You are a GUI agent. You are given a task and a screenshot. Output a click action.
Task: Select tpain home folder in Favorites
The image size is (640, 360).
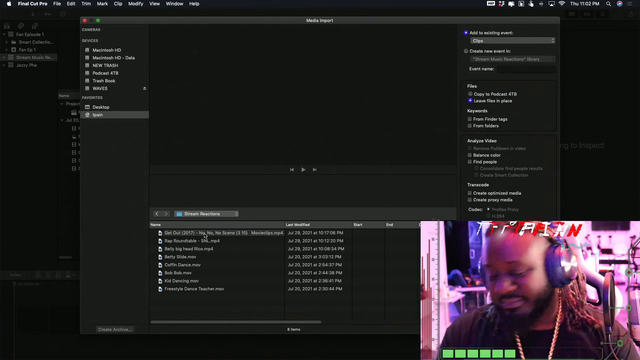pos(114,115)
